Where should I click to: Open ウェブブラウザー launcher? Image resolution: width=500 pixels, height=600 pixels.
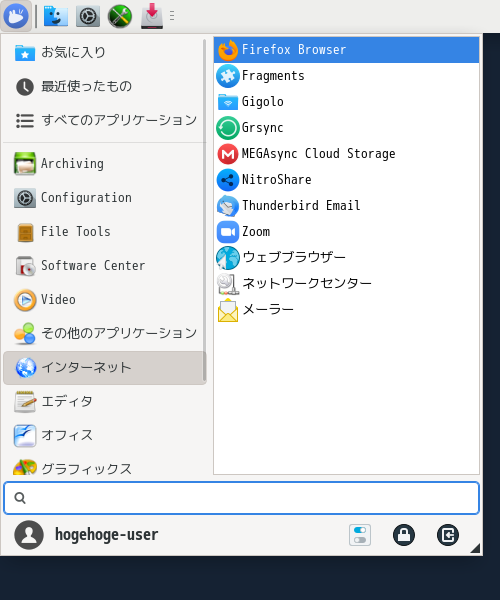click(346, 258)
